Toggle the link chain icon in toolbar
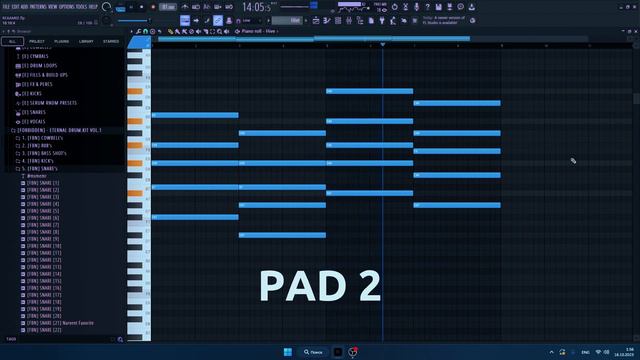Image resolution: width=640 pixels, height=360 pixels. [x=218, y=20]
